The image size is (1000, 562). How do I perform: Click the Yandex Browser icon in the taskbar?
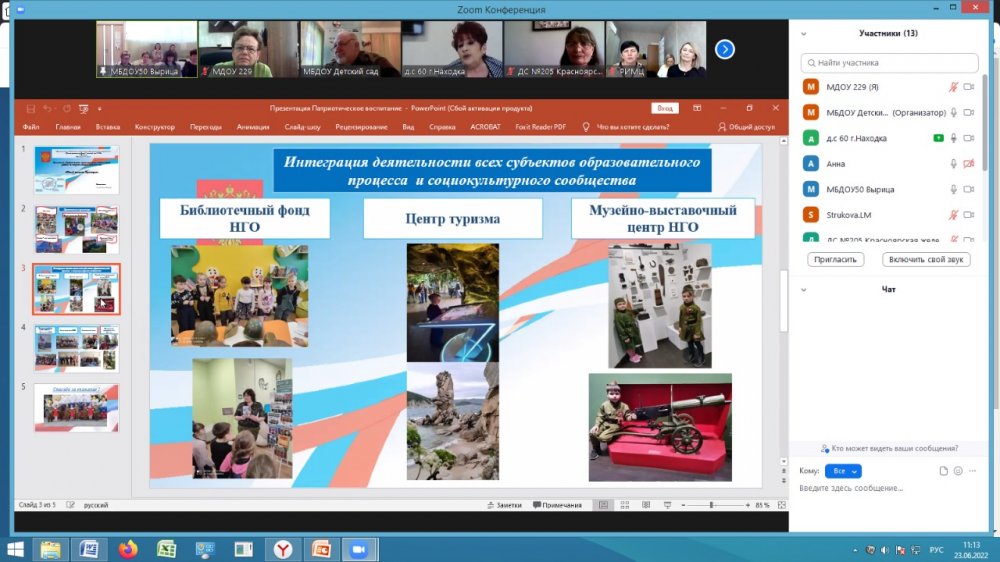(x=284, y=549)
